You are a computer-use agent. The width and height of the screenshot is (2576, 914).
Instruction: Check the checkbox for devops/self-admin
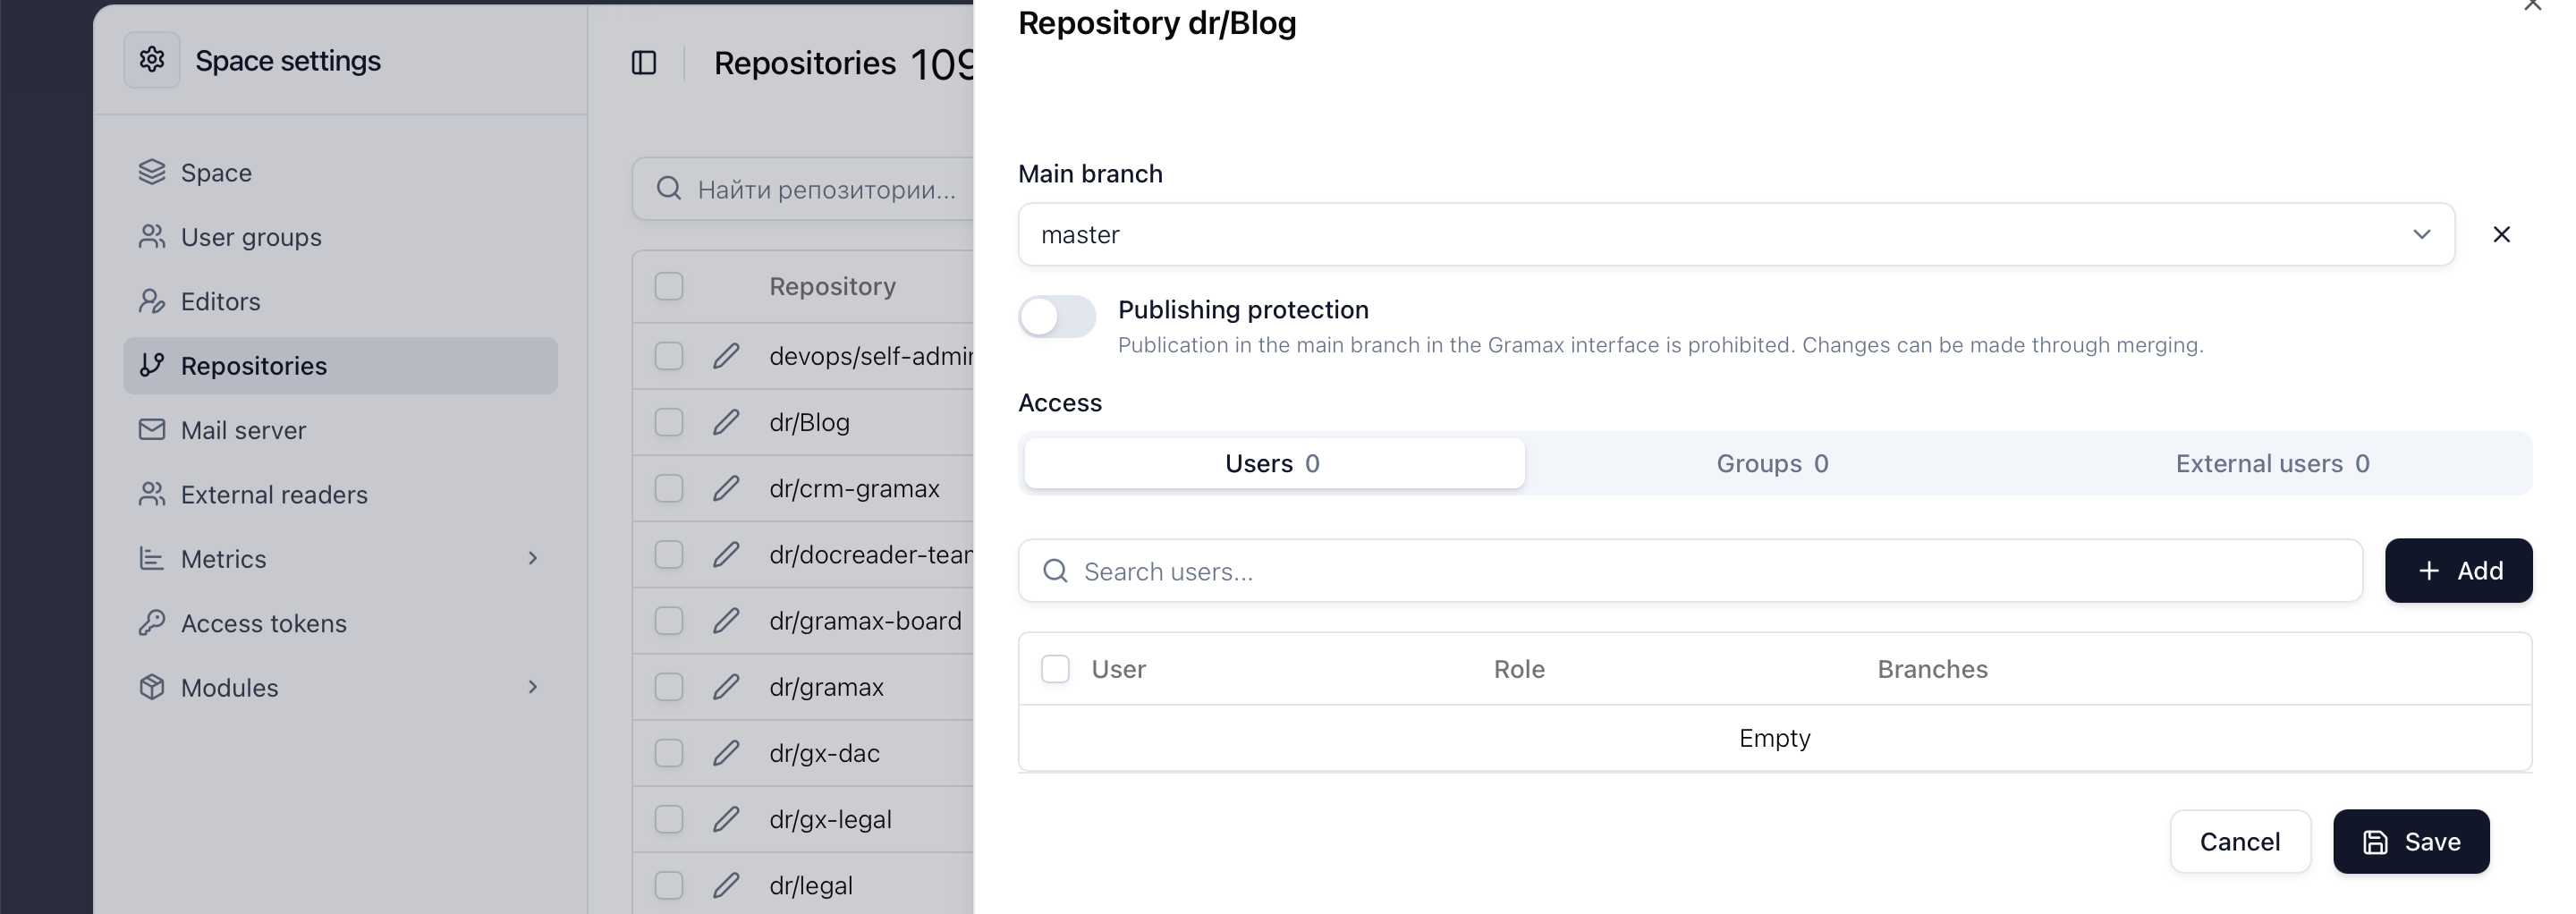point(669,356)
